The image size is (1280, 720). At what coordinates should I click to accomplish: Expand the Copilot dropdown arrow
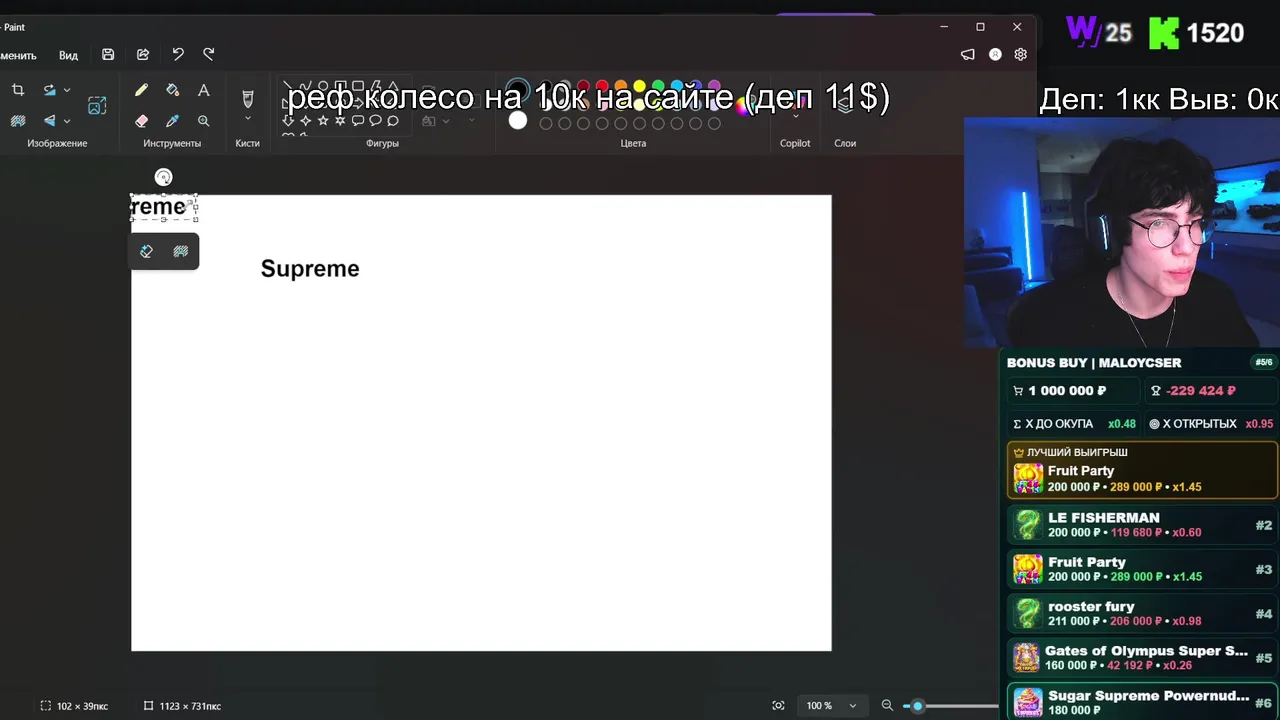796,116
